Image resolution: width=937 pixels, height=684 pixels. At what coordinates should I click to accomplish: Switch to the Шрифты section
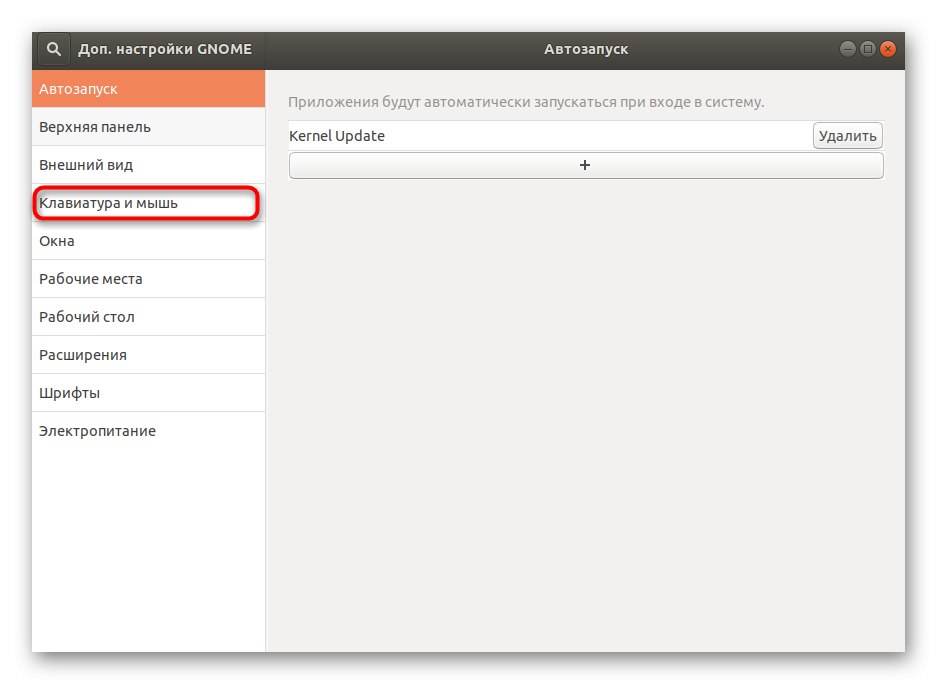click(148, 393)
